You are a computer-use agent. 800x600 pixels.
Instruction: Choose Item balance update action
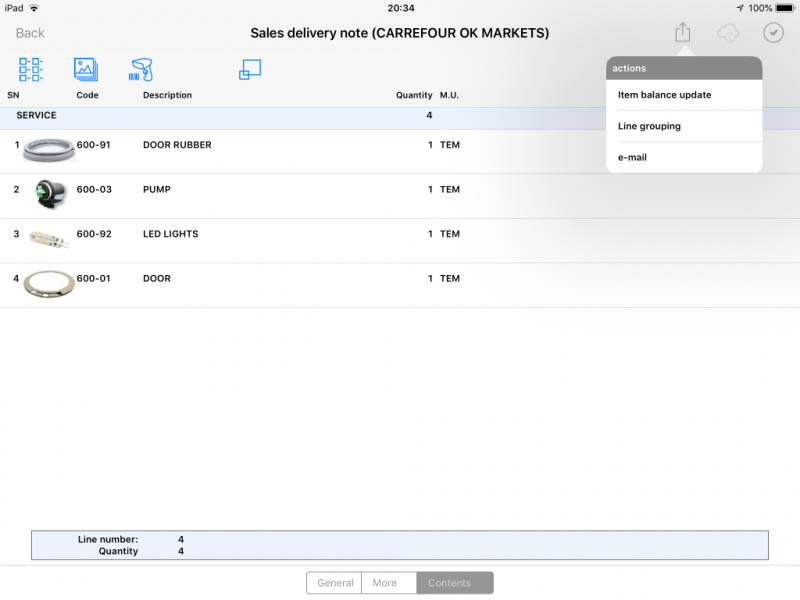pos(684,95)
